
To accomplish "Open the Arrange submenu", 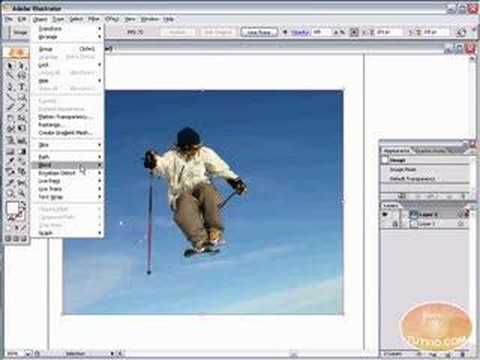I will [67, 37].
